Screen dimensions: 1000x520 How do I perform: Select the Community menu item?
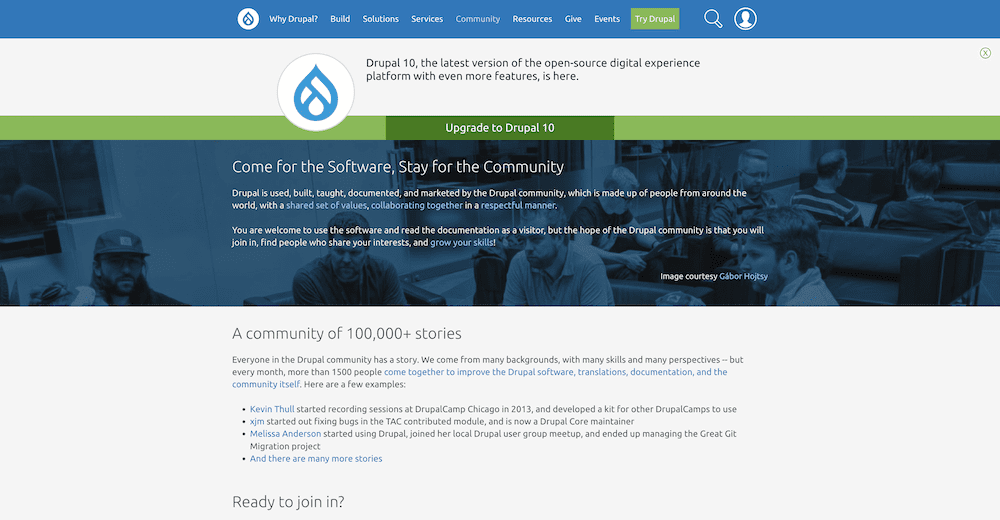478,19
